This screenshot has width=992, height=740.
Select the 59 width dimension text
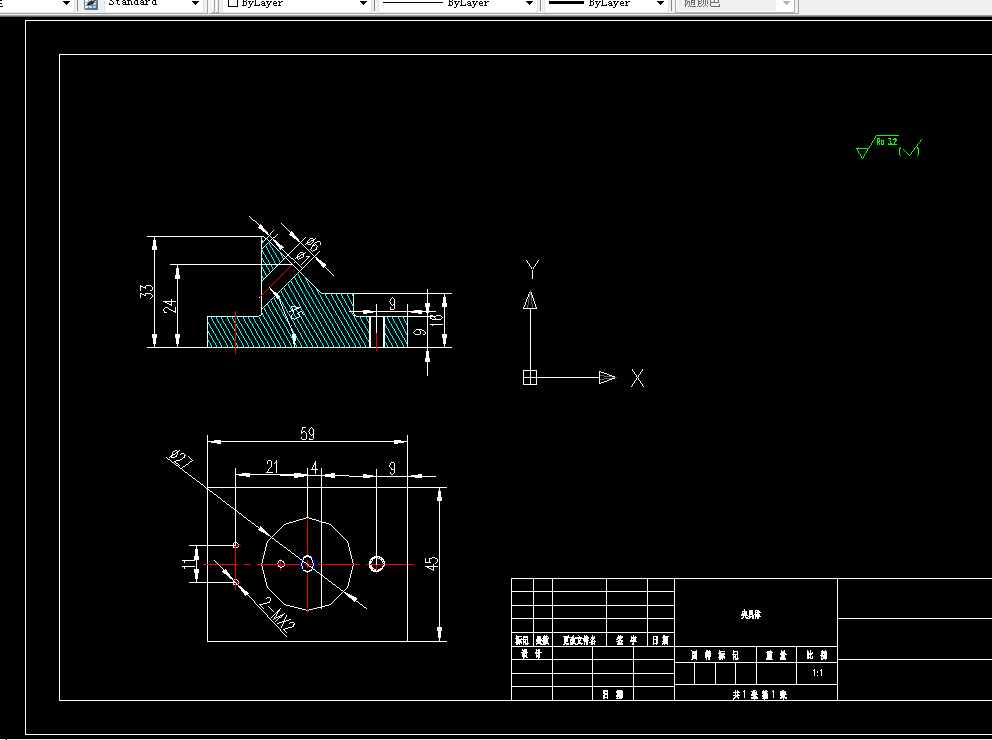pyautogui.click(x=307, y=433)
